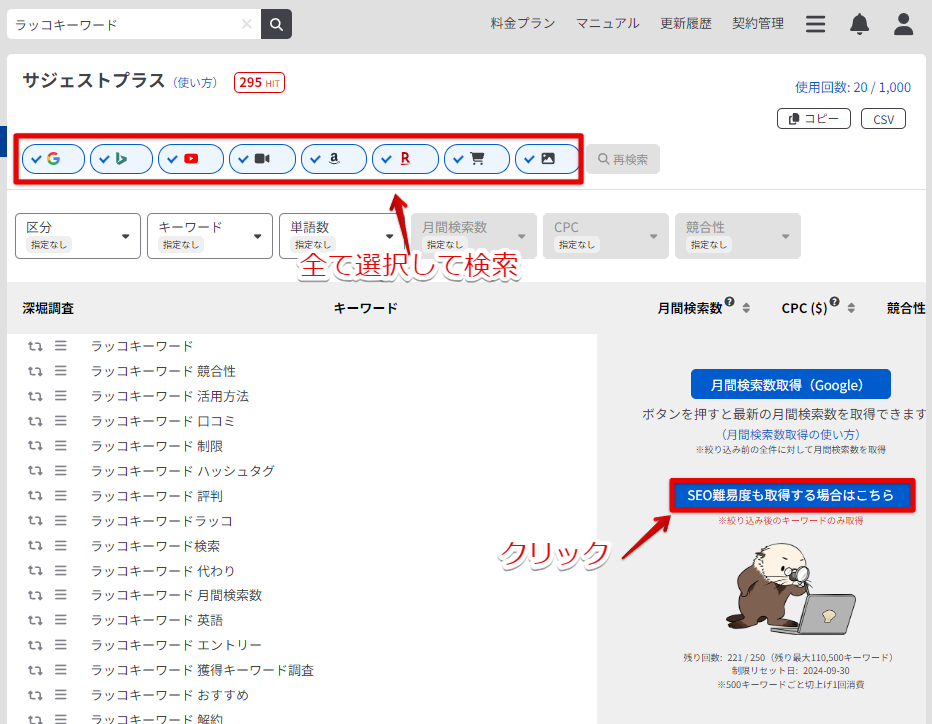932x724 pixels.
Task: Clear search box with X icon
Action: pyautogui.click(x=247, y=24)
